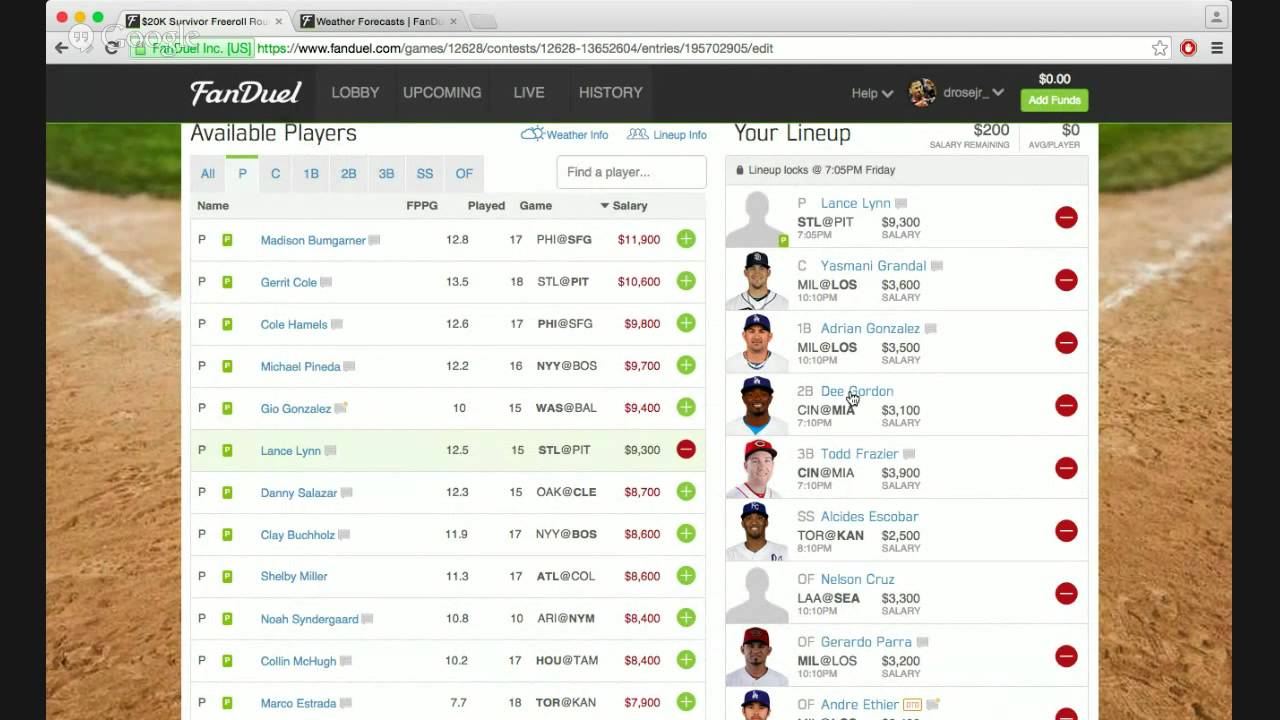1280x720 pixels.
Task: Open Lineup Info link
Action: tap(667, 134)
